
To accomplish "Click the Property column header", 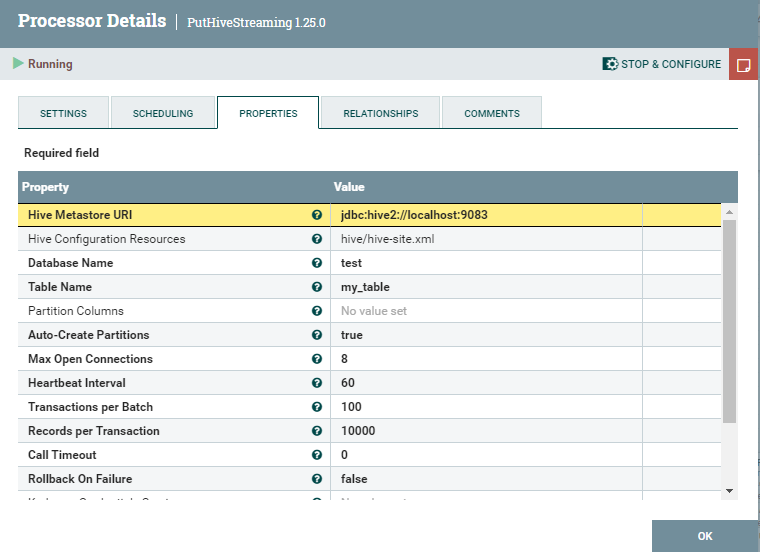I will pyautogui.click(x=45, y=187).
